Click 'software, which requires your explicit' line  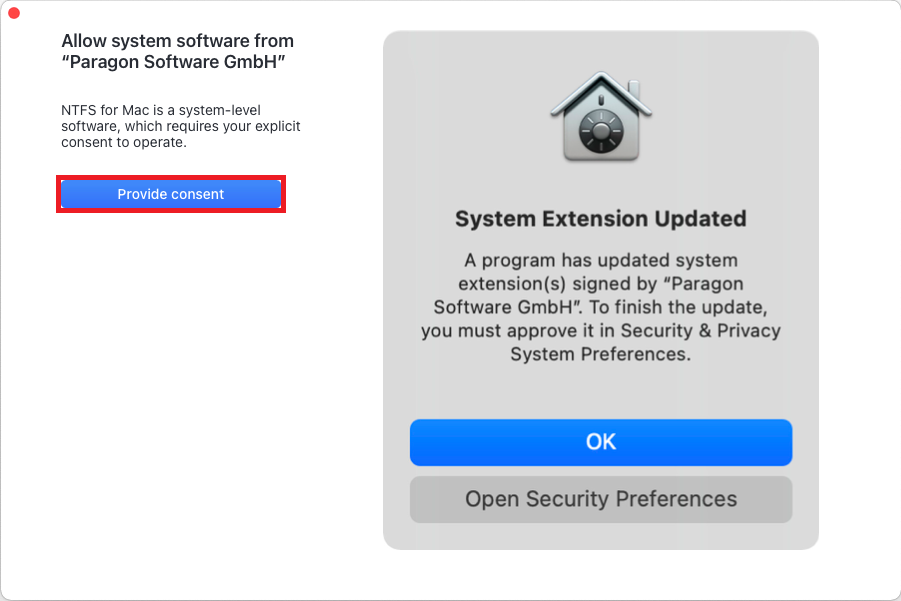[x=181, y=126]
